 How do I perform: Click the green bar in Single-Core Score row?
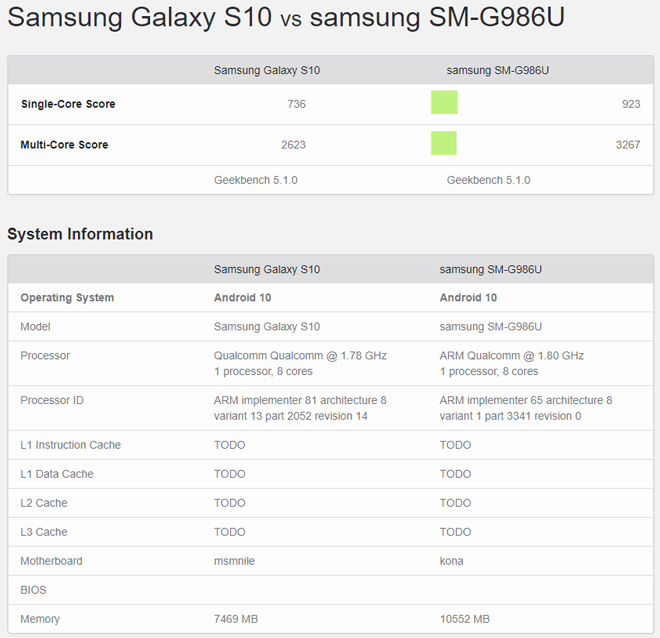point(444,103)
